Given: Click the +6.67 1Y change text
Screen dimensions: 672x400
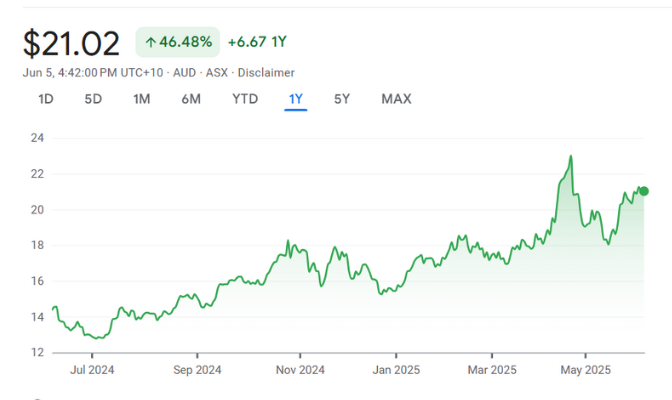Looking at the screenshot, I should point(258,42).
